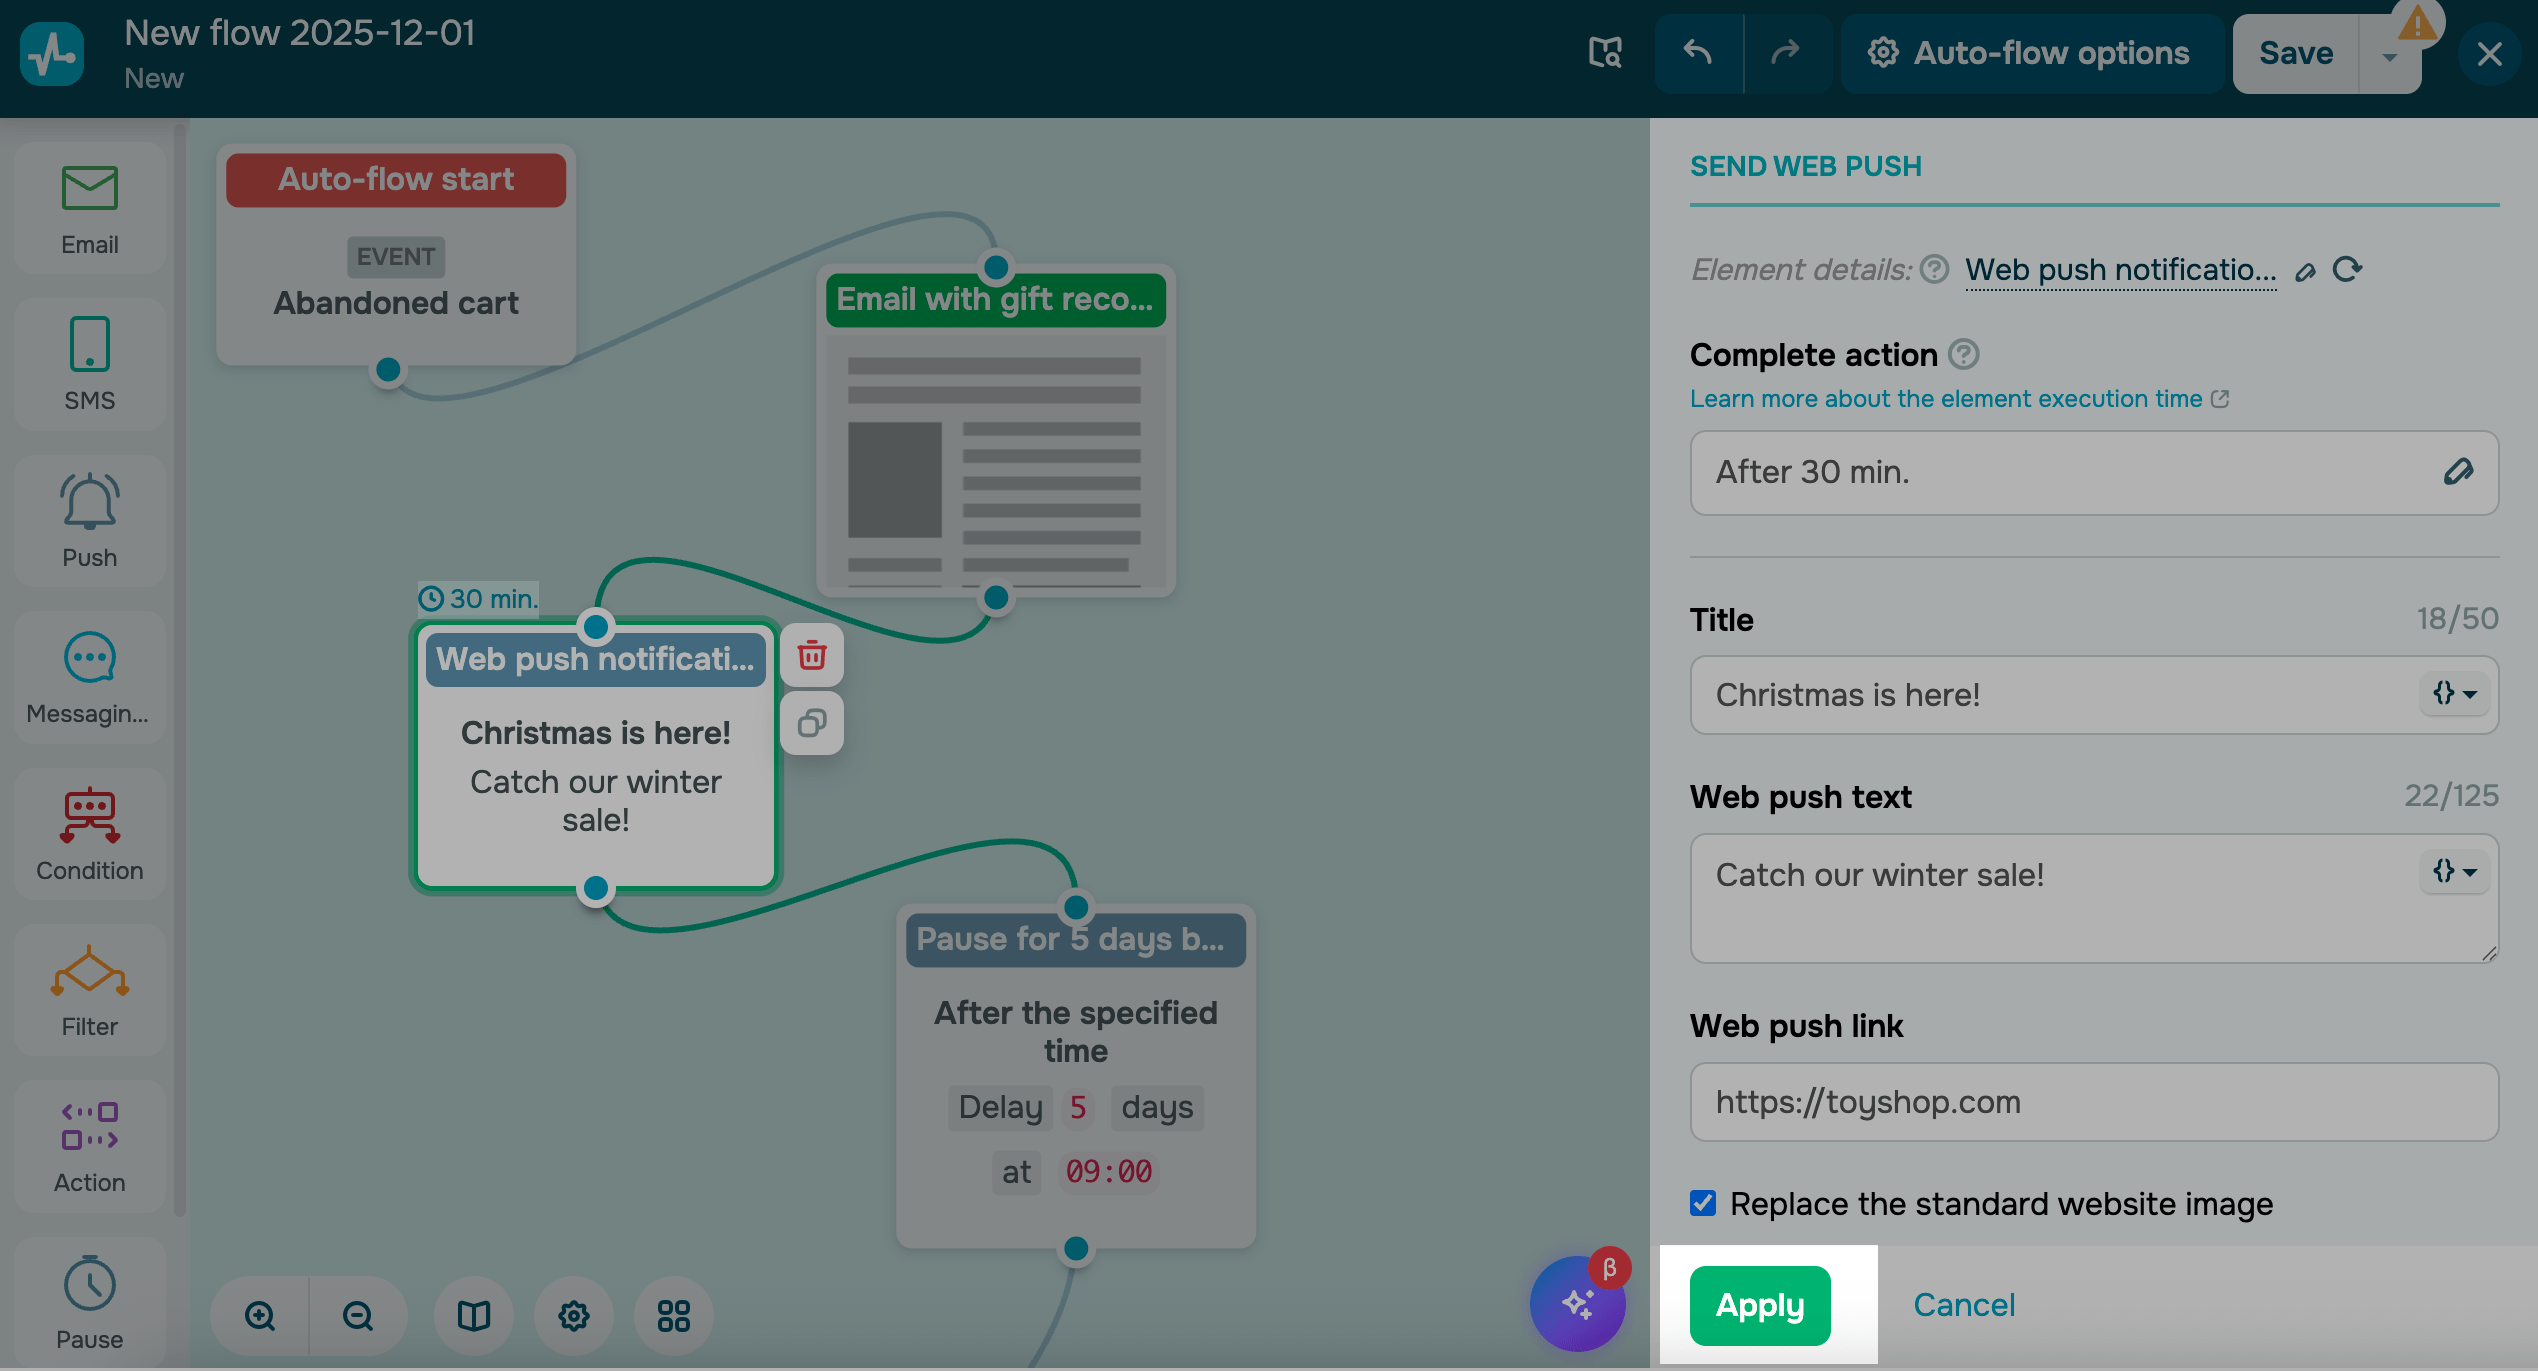Open Auto-flow options menu
2538x1371 pixels.
pos(2030,53)
